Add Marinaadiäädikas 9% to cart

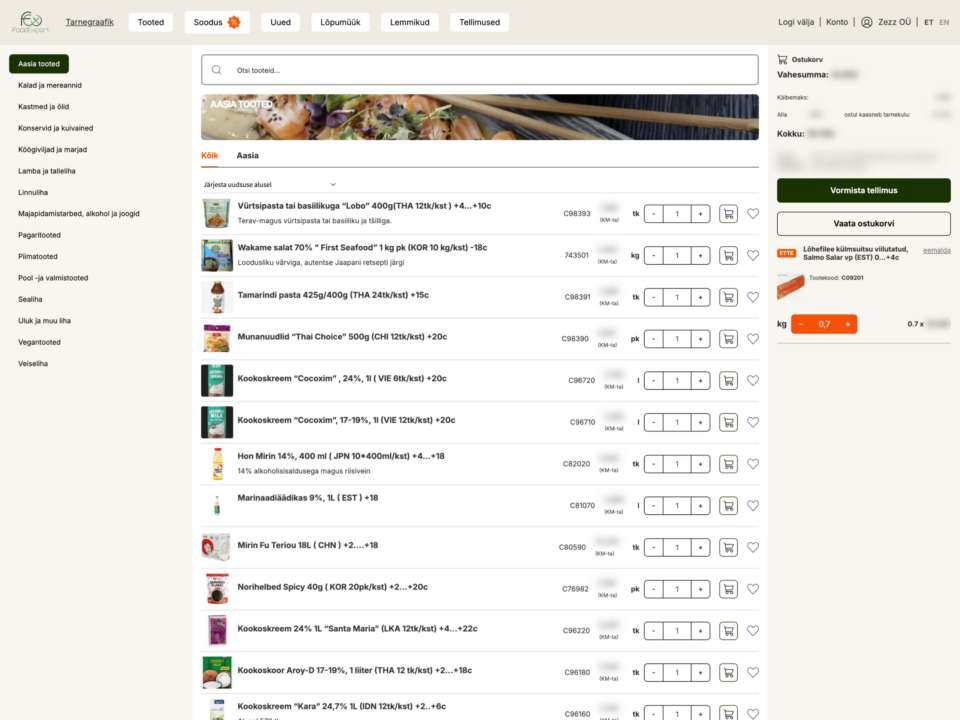728,506
